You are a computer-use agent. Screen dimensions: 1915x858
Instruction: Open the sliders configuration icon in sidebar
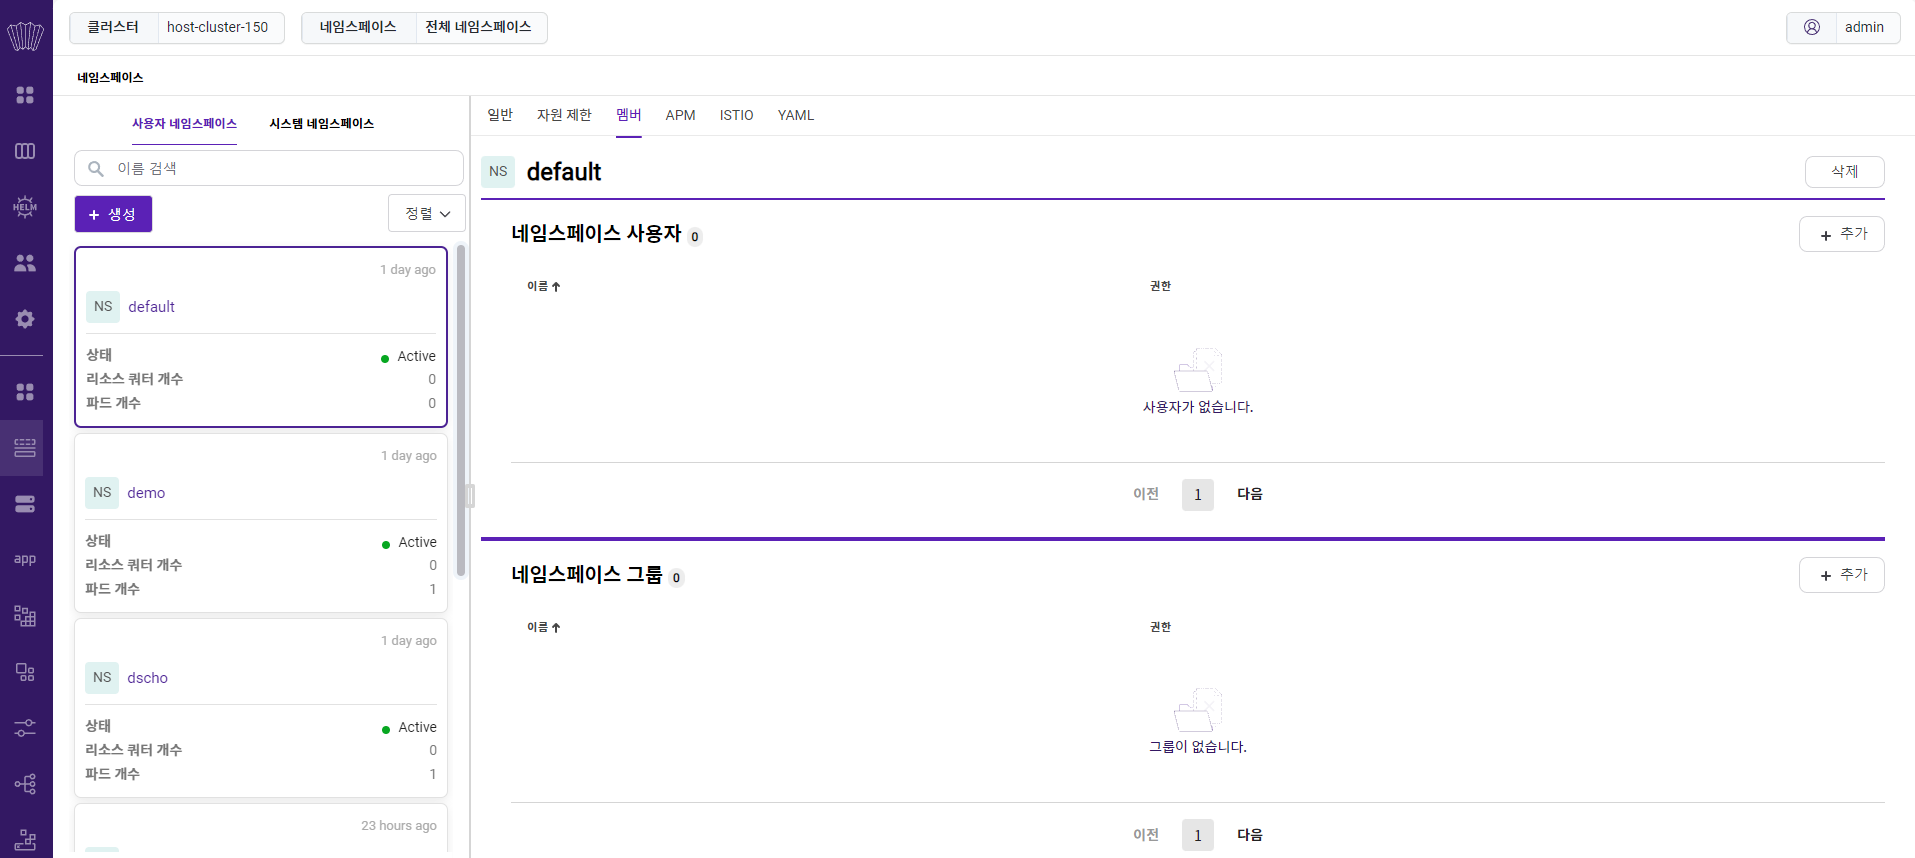25,727
